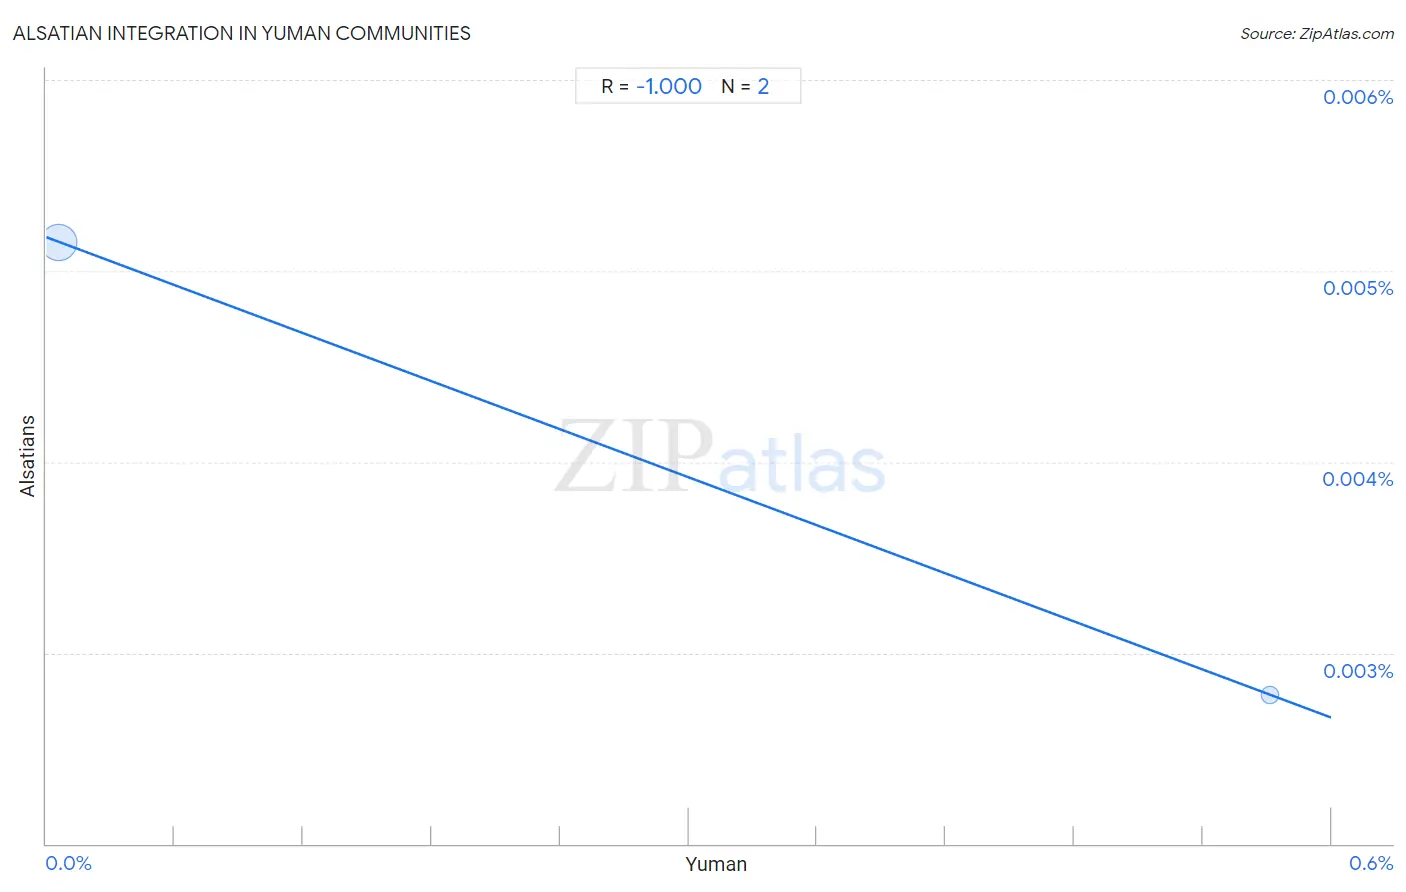1406x892 pixels.
Task: Click the blue regression trend line midpoint
Action: pos(688,477)
